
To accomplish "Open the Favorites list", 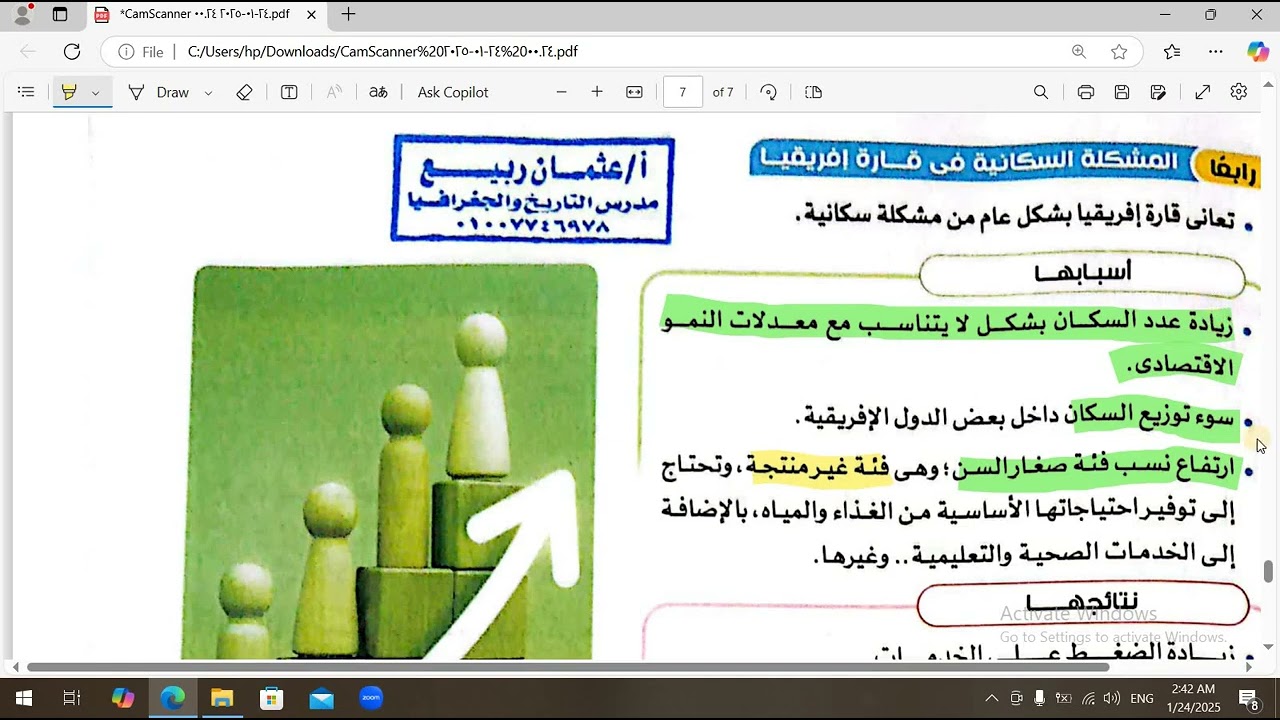I will point(1172,51).
